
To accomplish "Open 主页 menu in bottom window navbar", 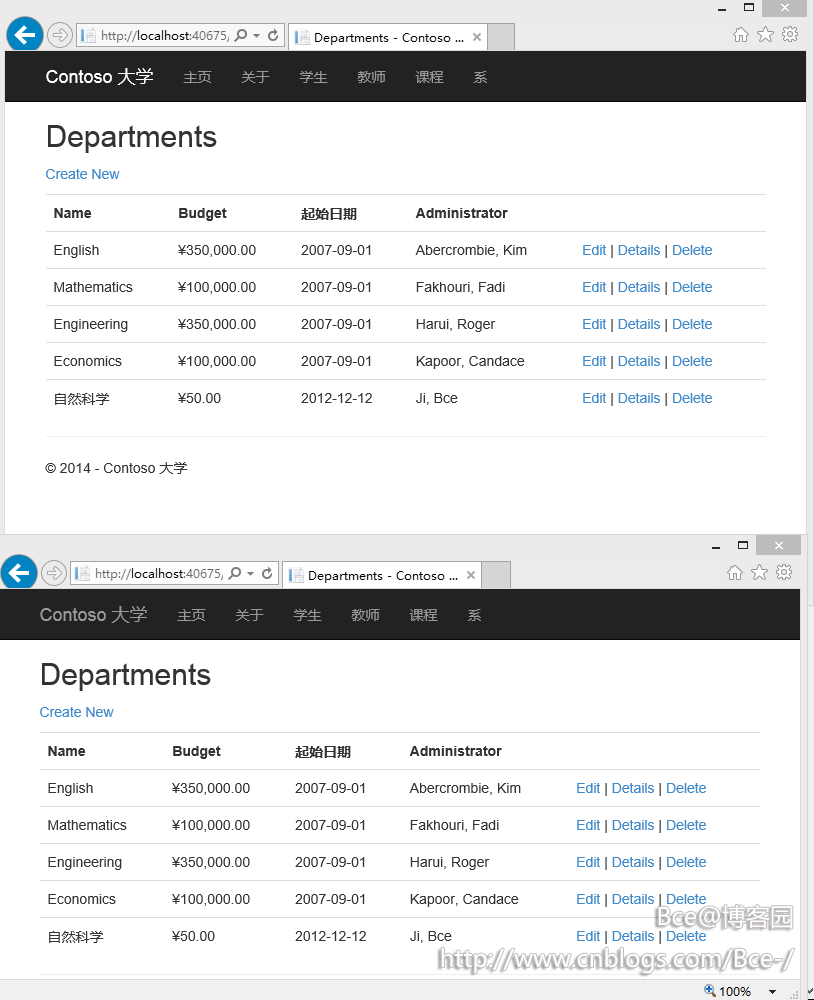I will [191, 615].
